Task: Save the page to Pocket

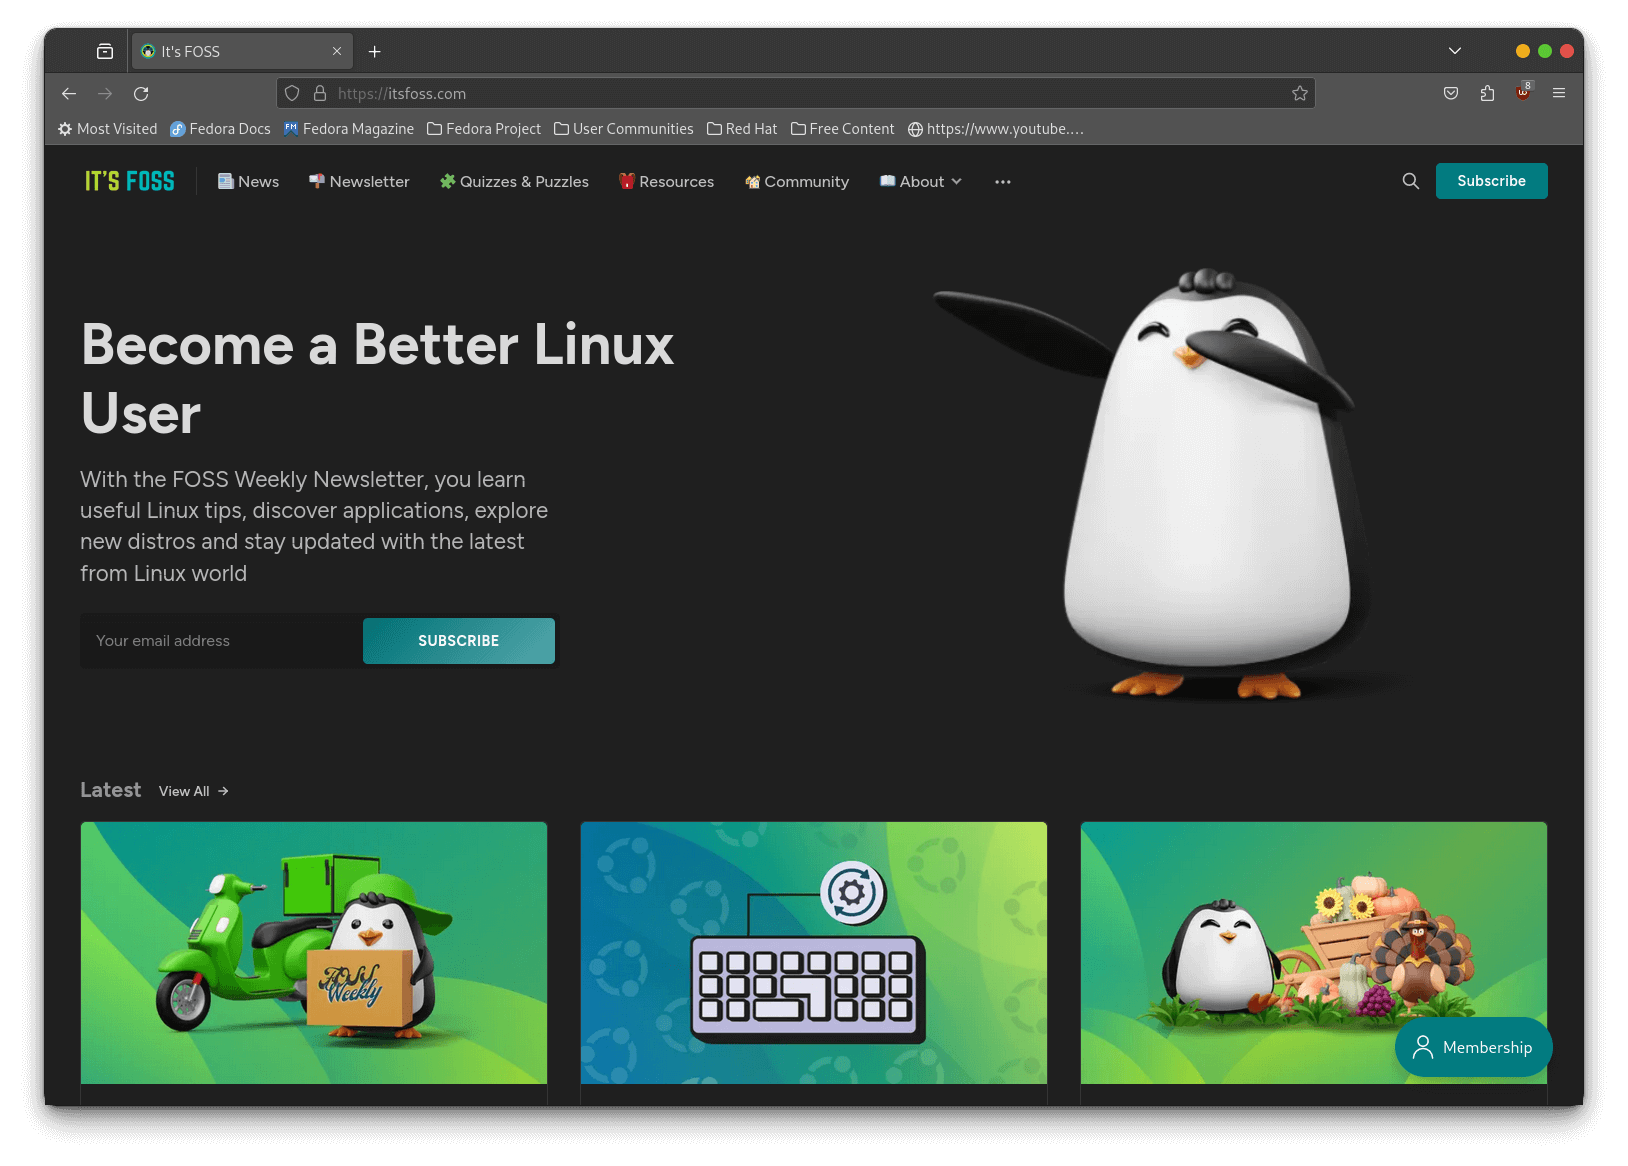Action: pos(1450,93)
